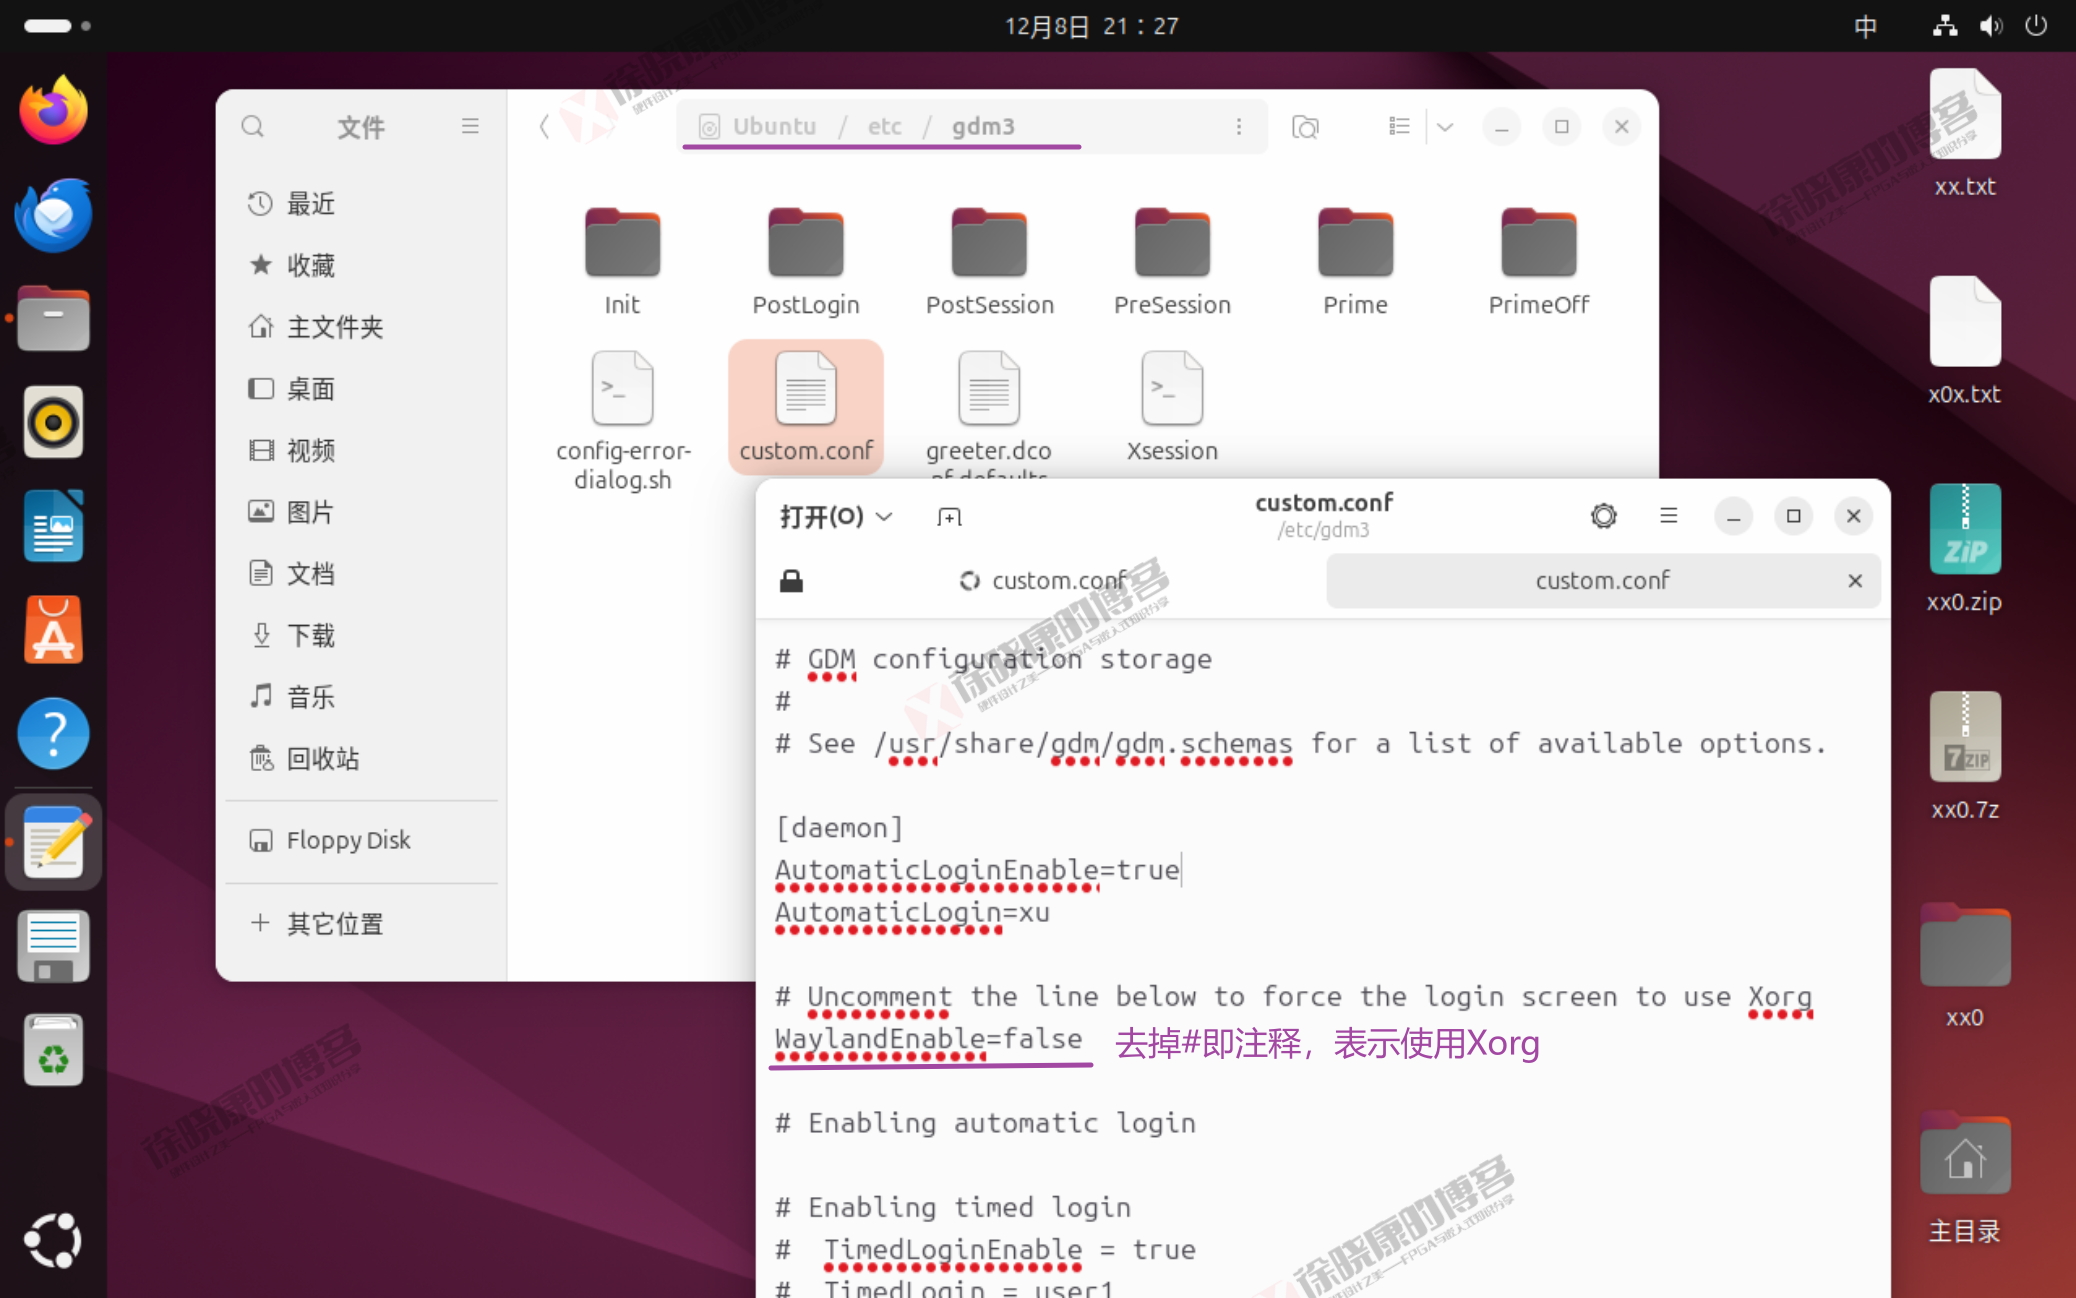The image size is (2076, 1298).
Task: Open the breadcrumb overflow menu after gdm3
Action: click(1239, 126)
